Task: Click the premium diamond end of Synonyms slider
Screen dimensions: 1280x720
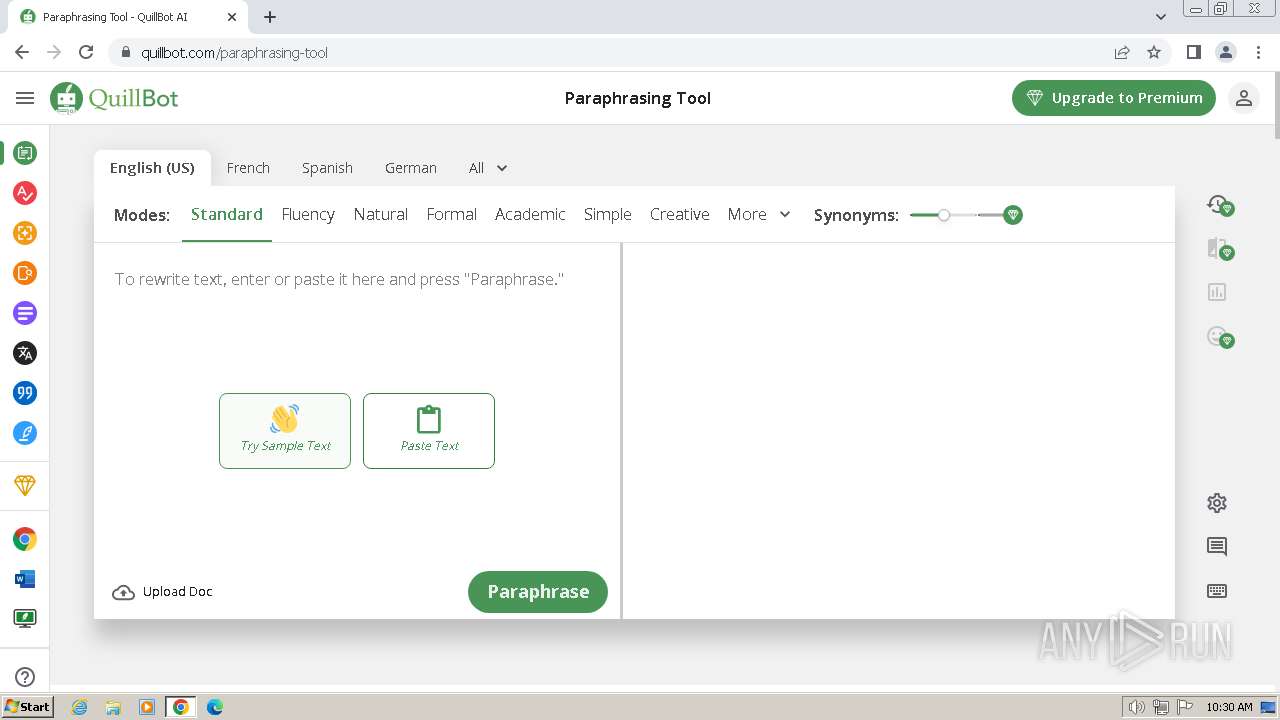Action: (x=1013, y=215)
